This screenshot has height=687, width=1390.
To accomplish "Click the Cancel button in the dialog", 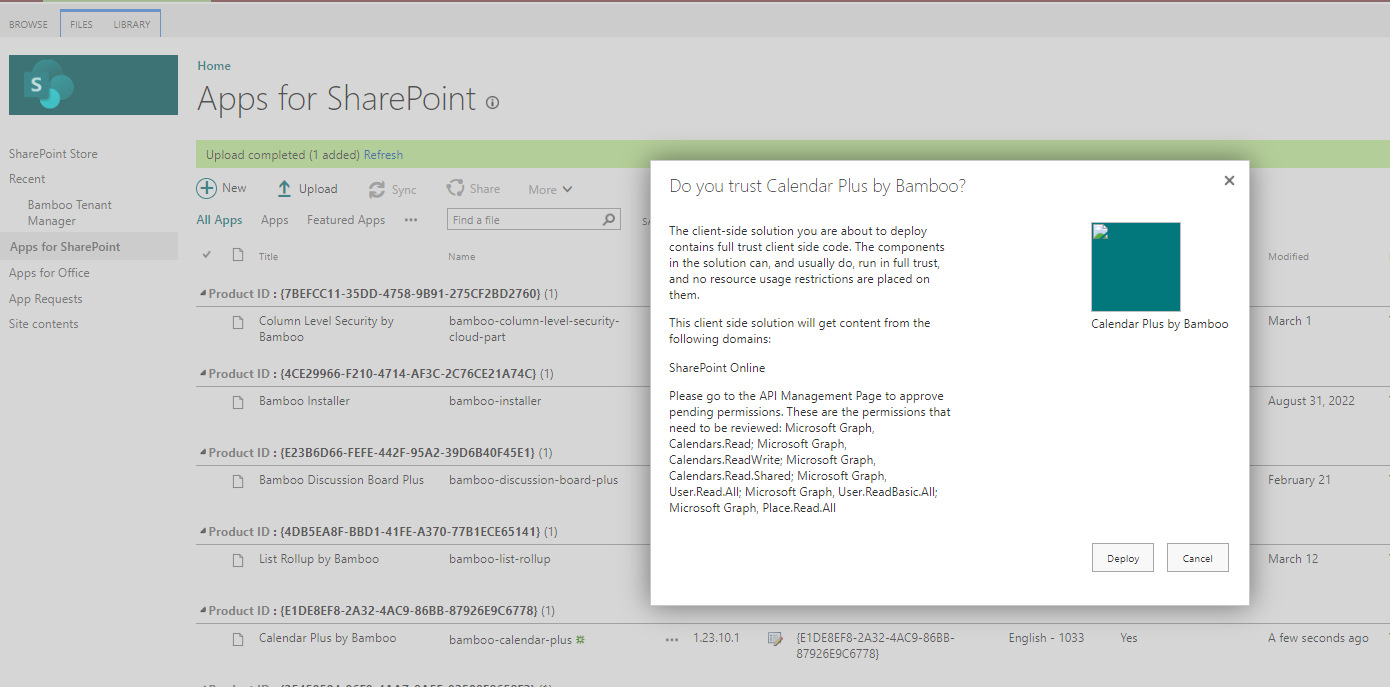I will (1197, 558).
